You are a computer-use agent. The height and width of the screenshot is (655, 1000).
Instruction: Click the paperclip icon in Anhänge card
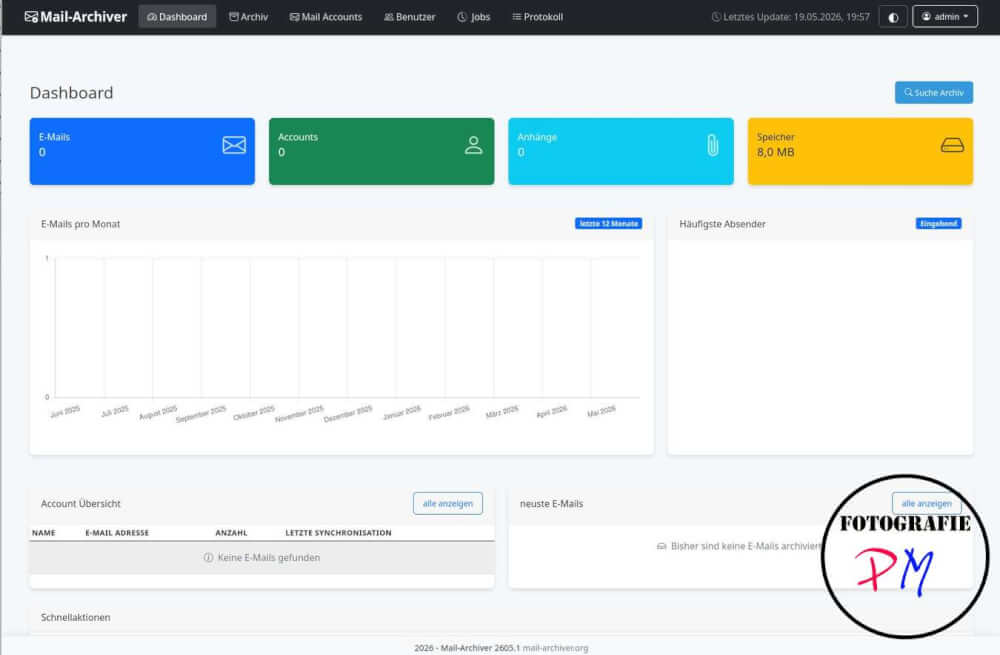click(713, 145)
